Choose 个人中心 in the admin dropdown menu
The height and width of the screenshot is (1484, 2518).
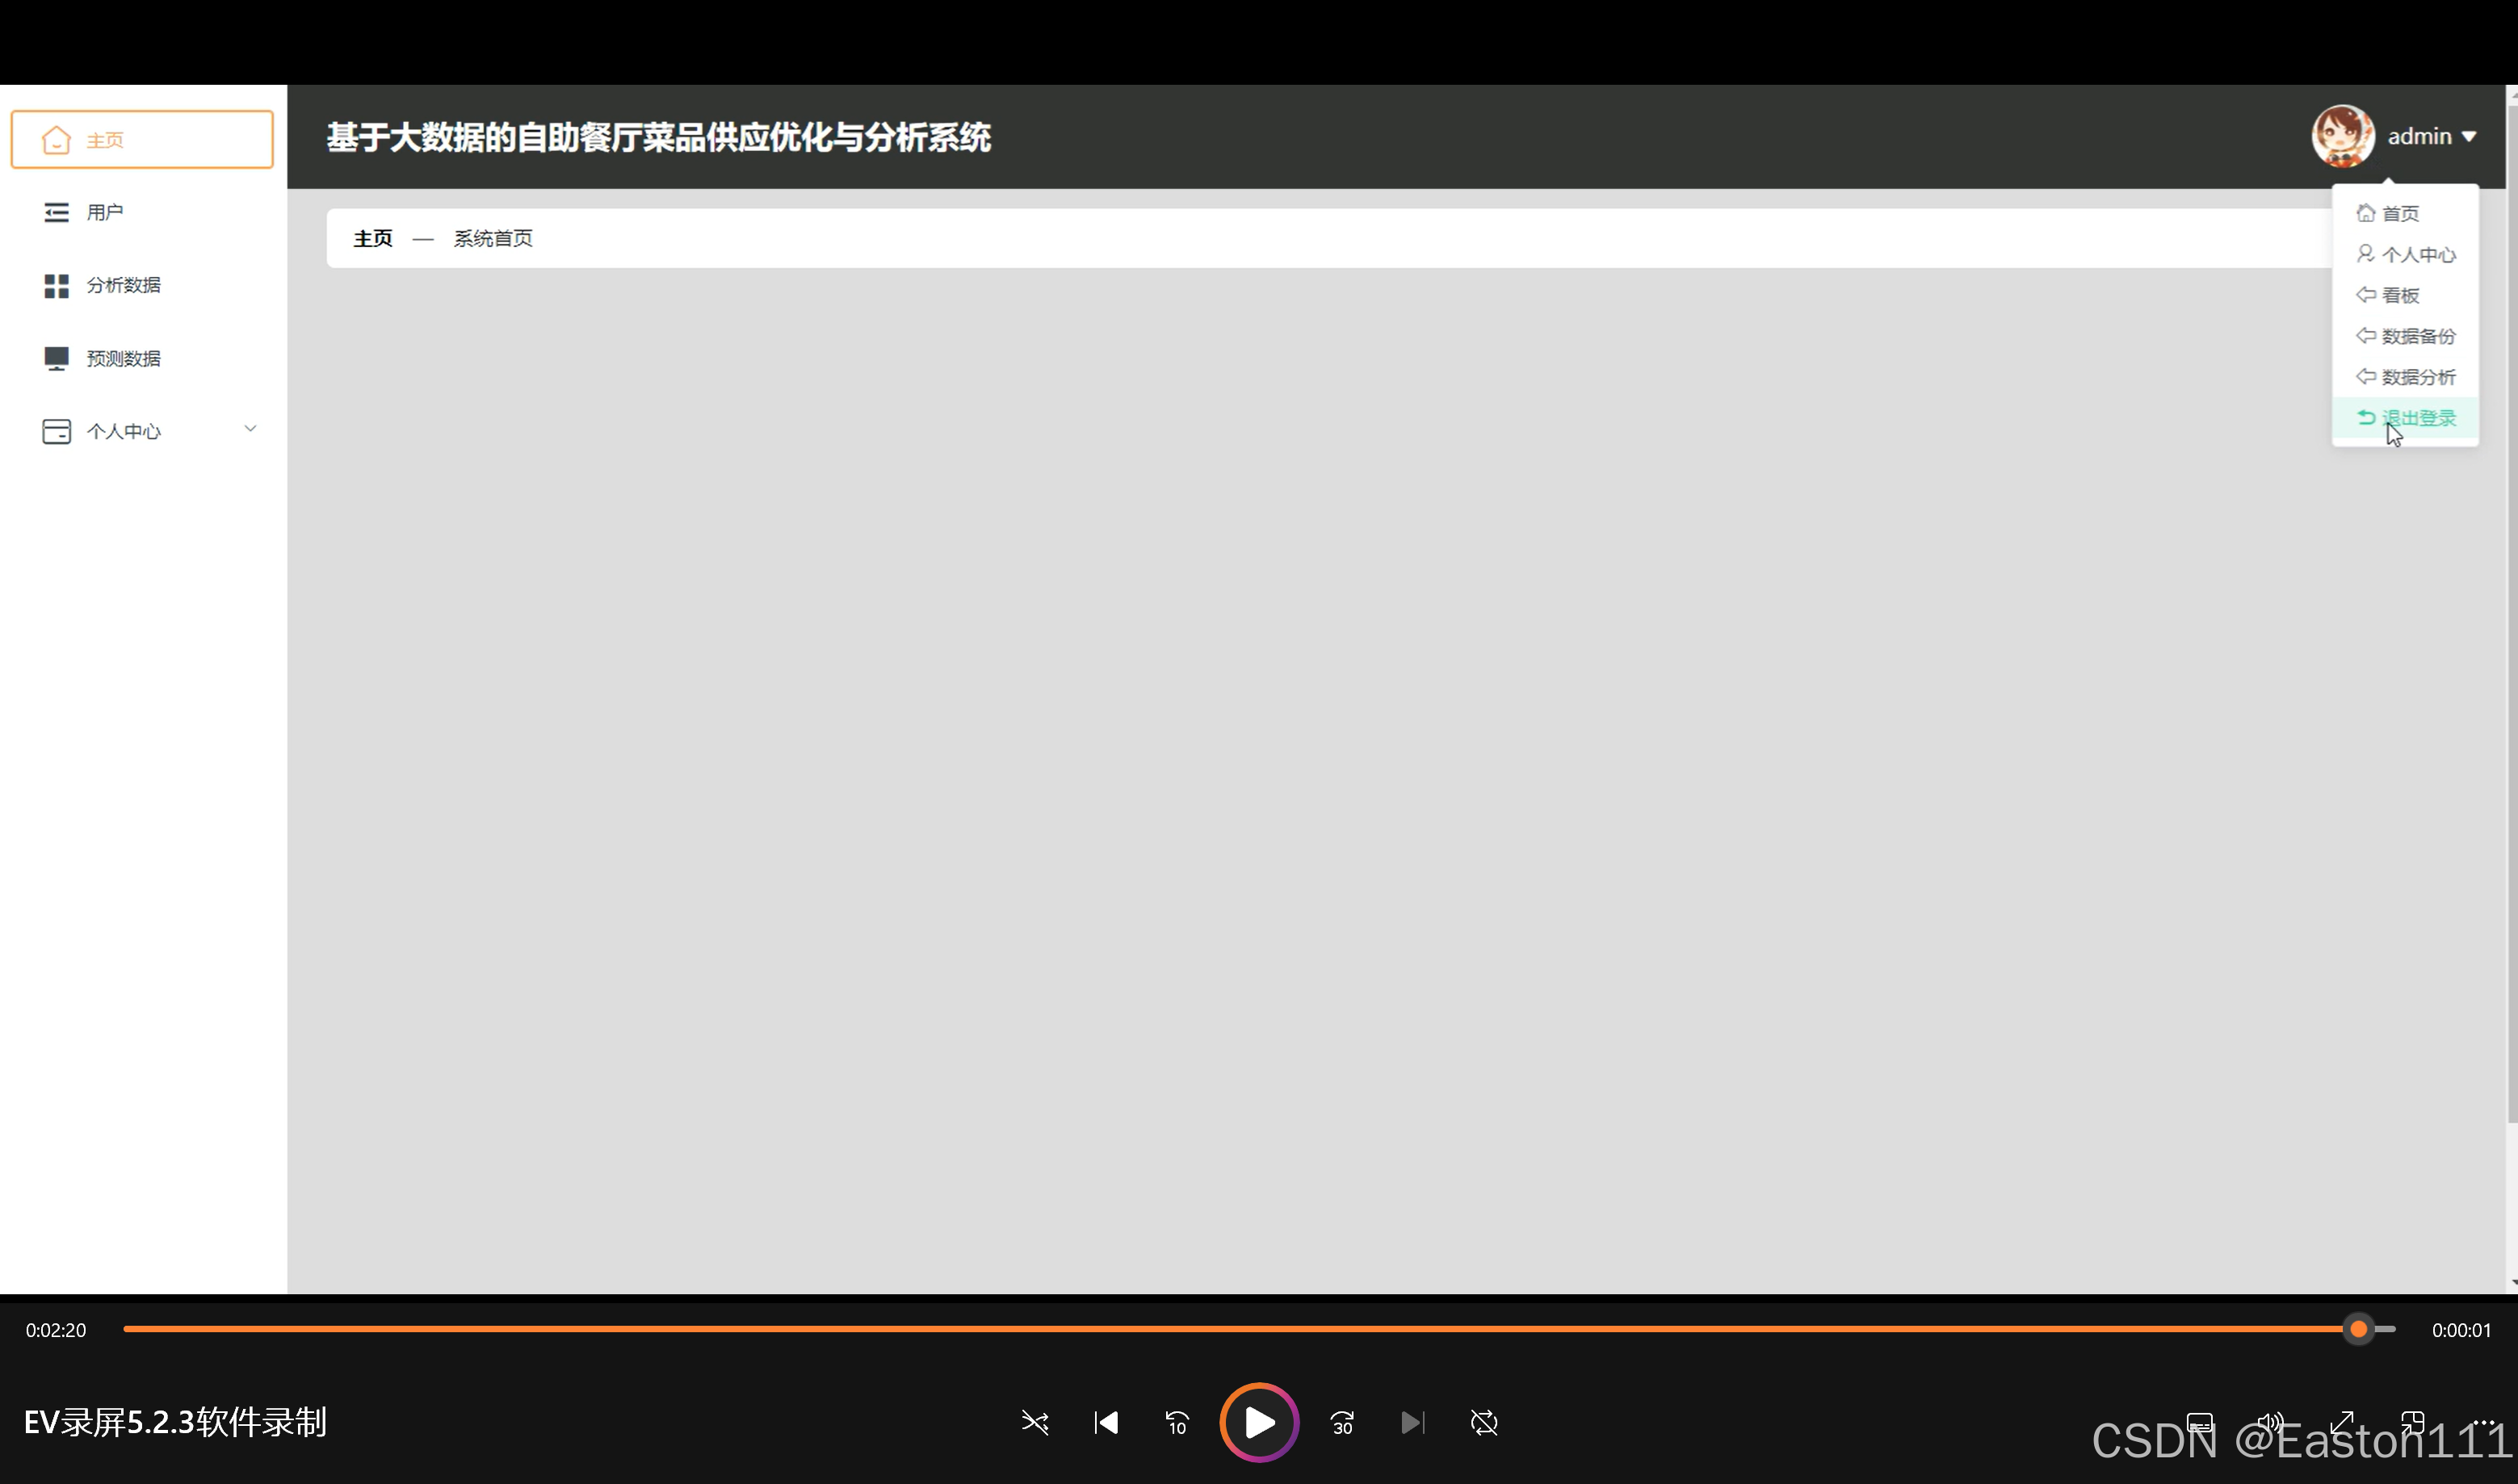point(2405,254)
